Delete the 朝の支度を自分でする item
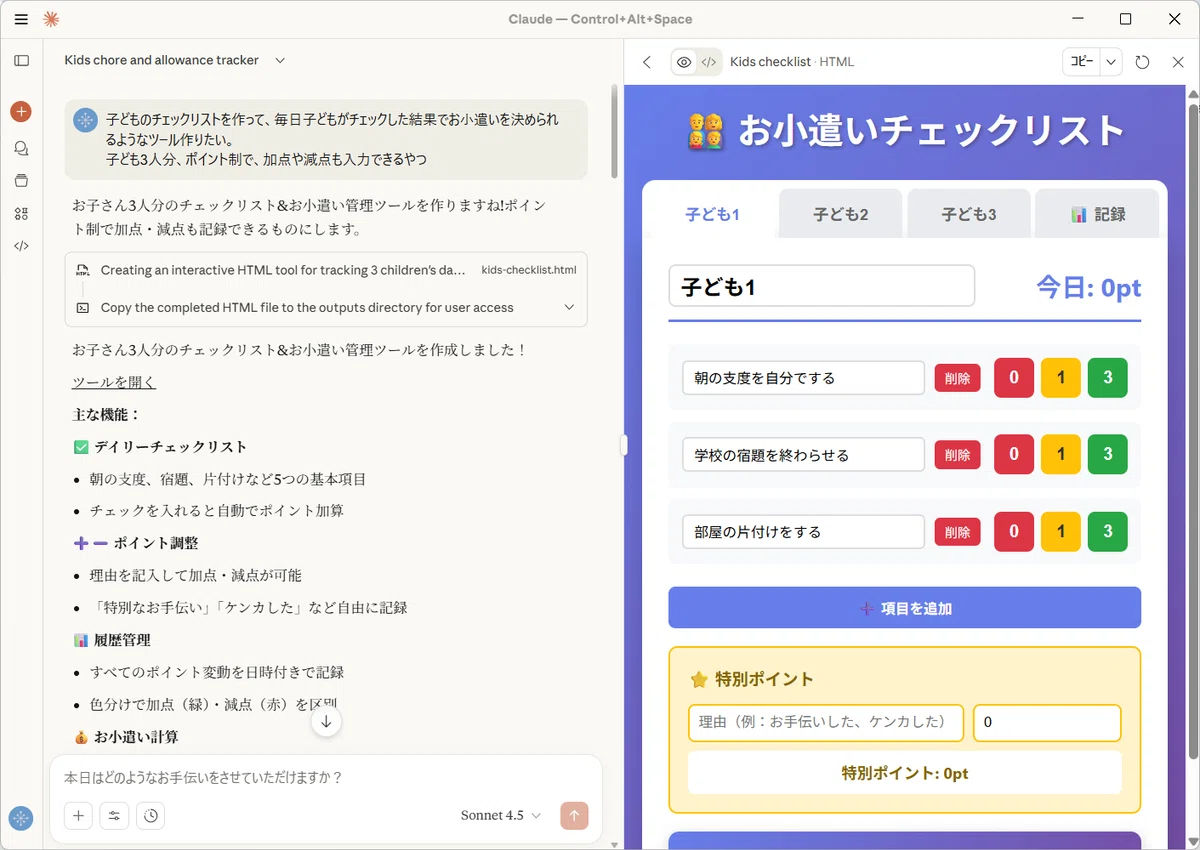The width and height of the screenshot is (1200, 850). pyautogui.click(x=957, y=378)
